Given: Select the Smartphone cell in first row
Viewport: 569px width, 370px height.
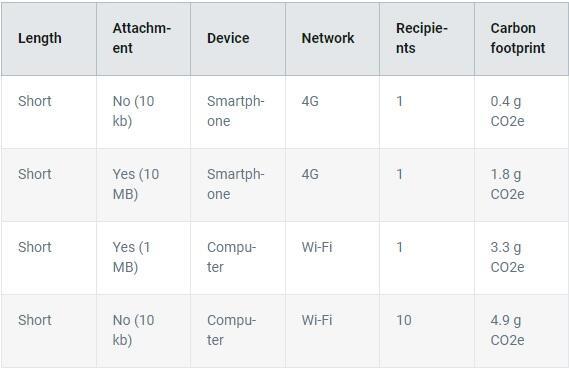Looking at the screenshot, I should tap(238, 112).
